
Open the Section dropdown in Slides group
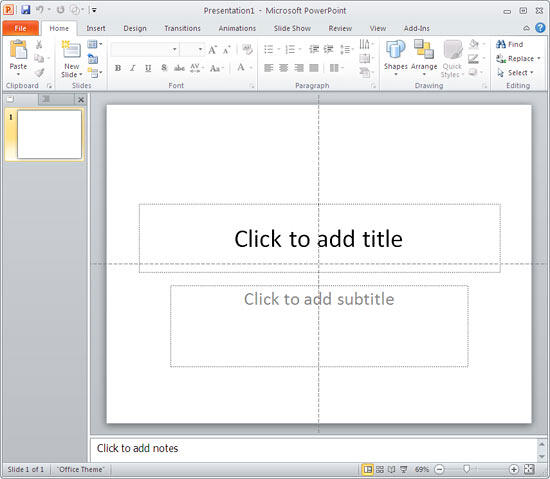coord(95,73)
